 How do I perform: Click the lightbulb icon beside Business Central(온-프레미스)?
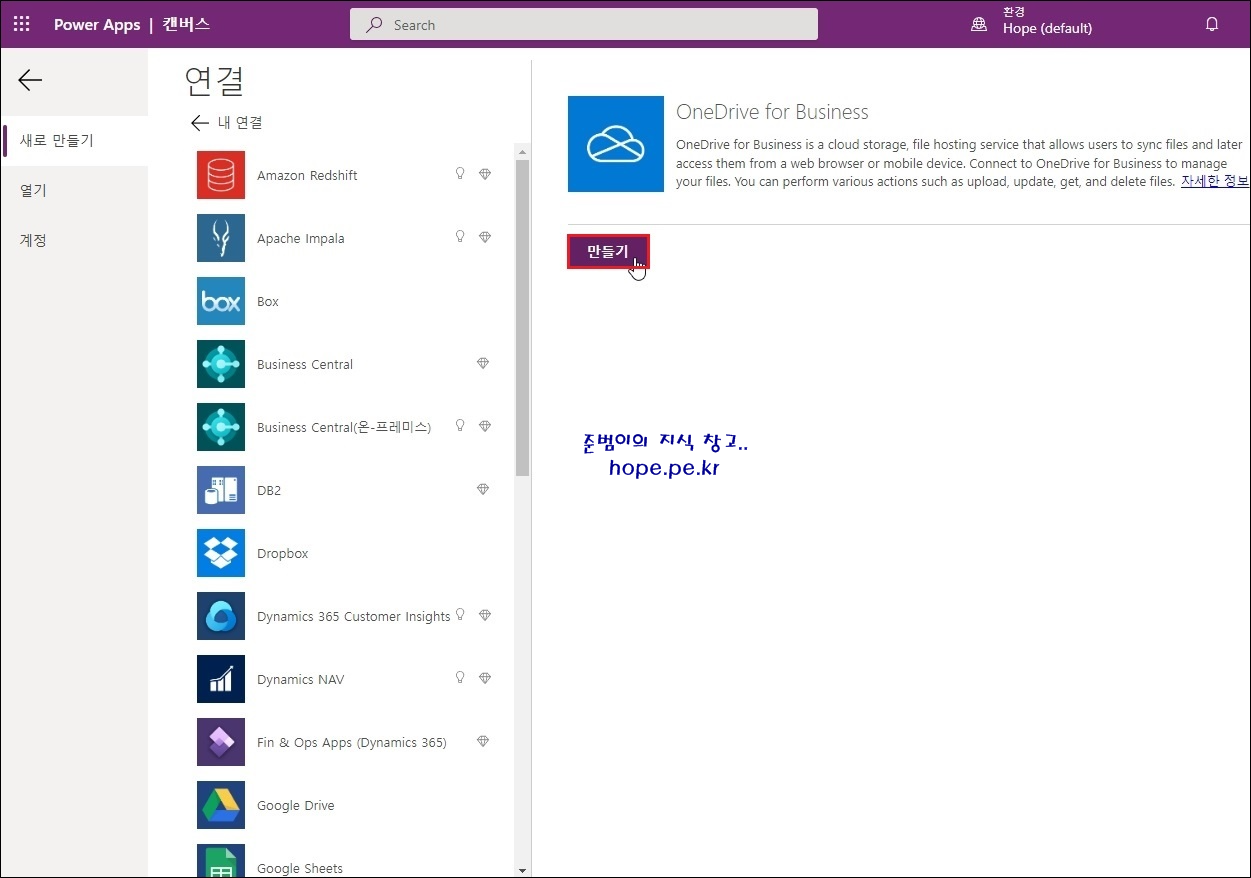coord(460,426)
